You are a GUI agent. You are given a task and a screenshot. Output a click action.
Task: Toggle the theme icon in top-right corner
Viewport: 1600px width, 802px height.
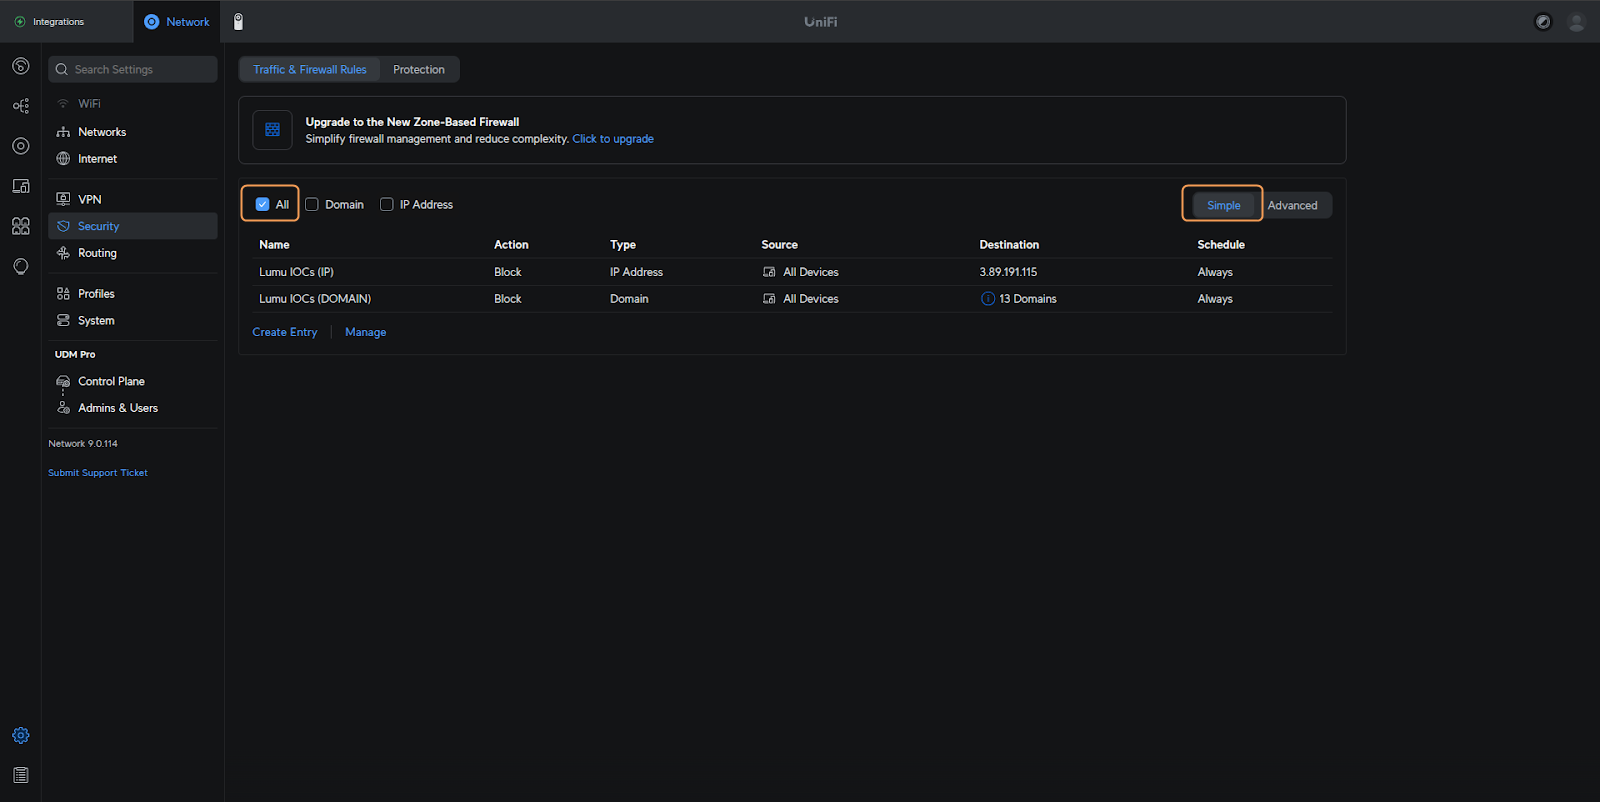(x=1543, y=22)
